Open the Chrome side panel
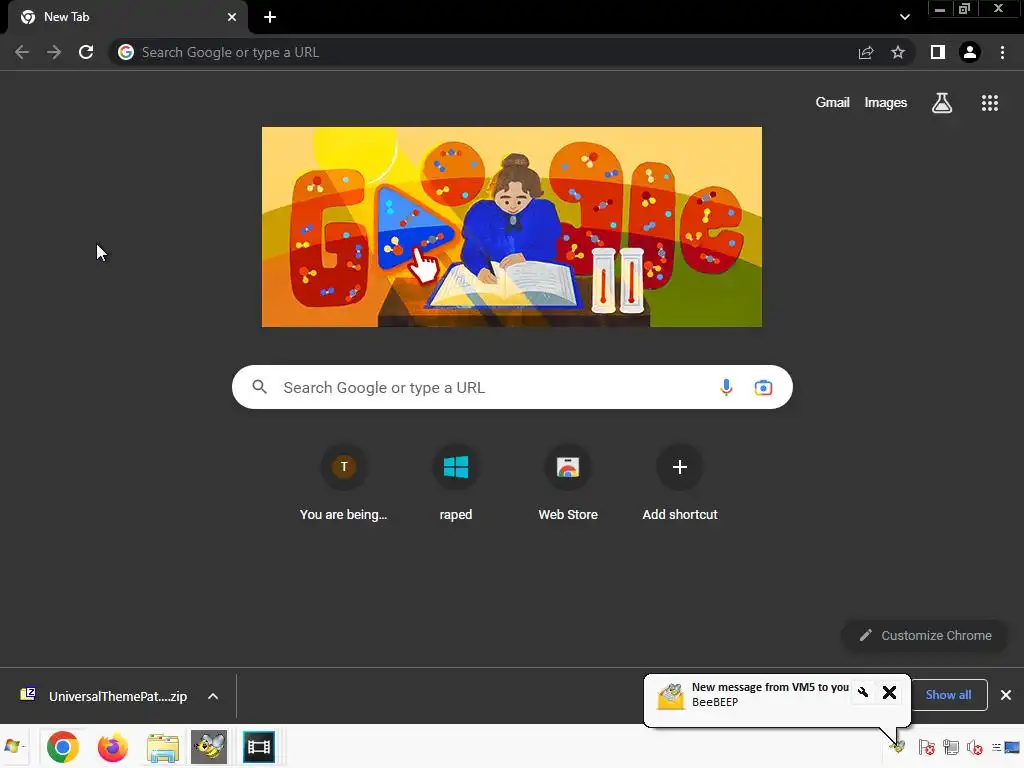Viewport: 1024px width, 768px height. tap(938, 52)
